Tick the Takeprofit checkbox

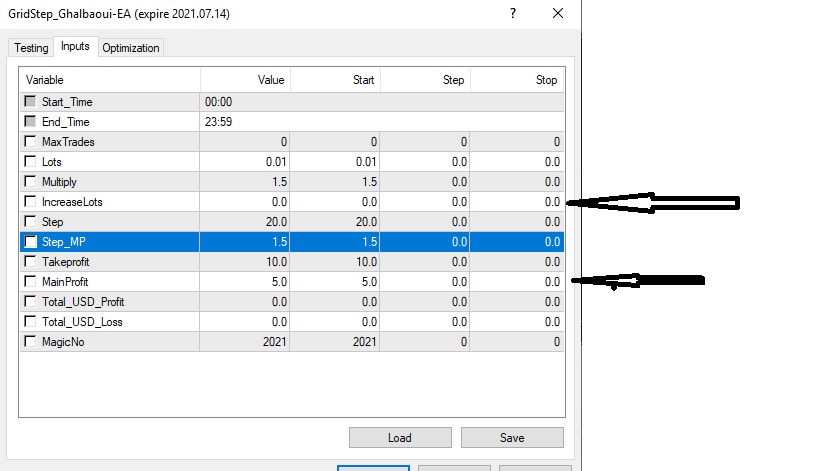[31, 262]
